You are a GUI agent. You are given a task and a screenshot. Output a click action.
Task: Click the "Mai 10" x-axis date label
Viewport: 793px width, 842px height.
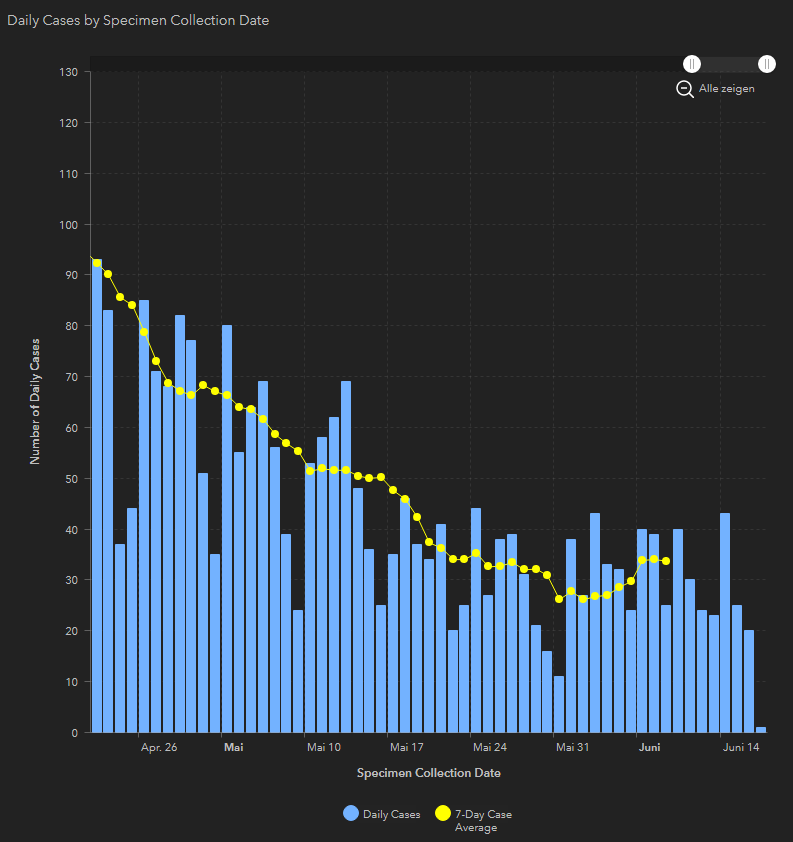click(324, 747)
